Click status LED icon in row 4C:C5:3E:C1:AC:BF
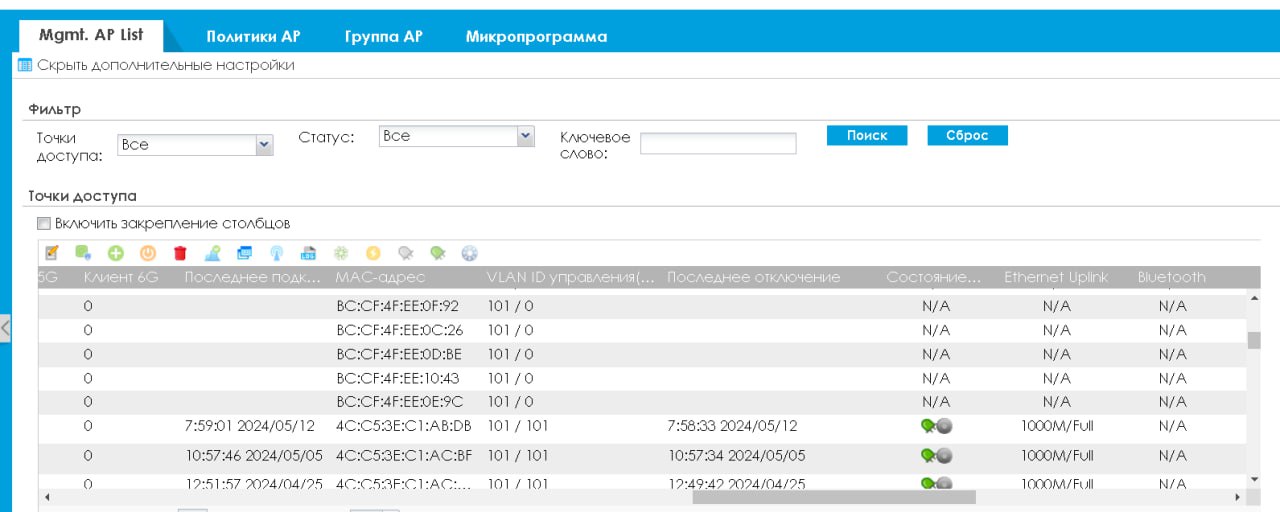The height and width of the screenshot is (512, 1280). tap(936, 456)
